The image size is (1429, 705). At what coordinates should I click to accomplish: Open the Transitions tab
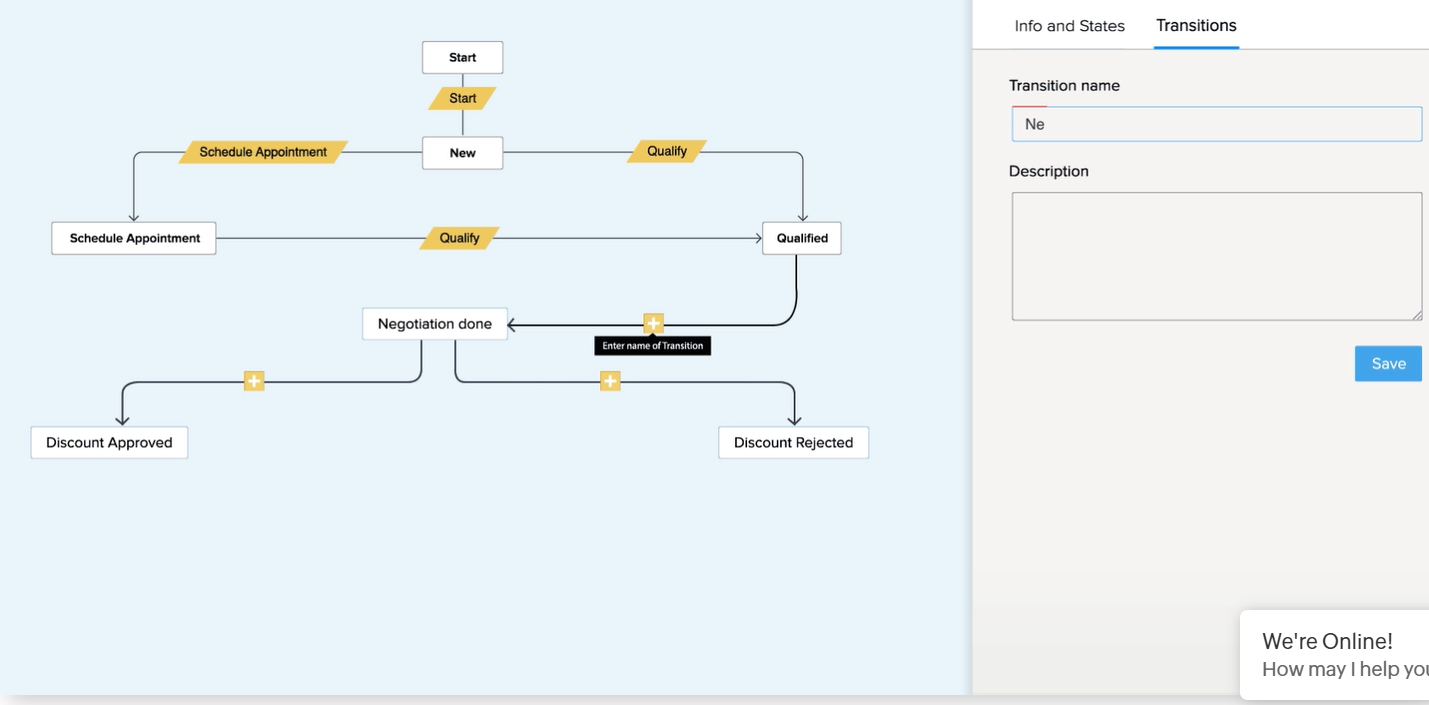[x=1196, y=26]
